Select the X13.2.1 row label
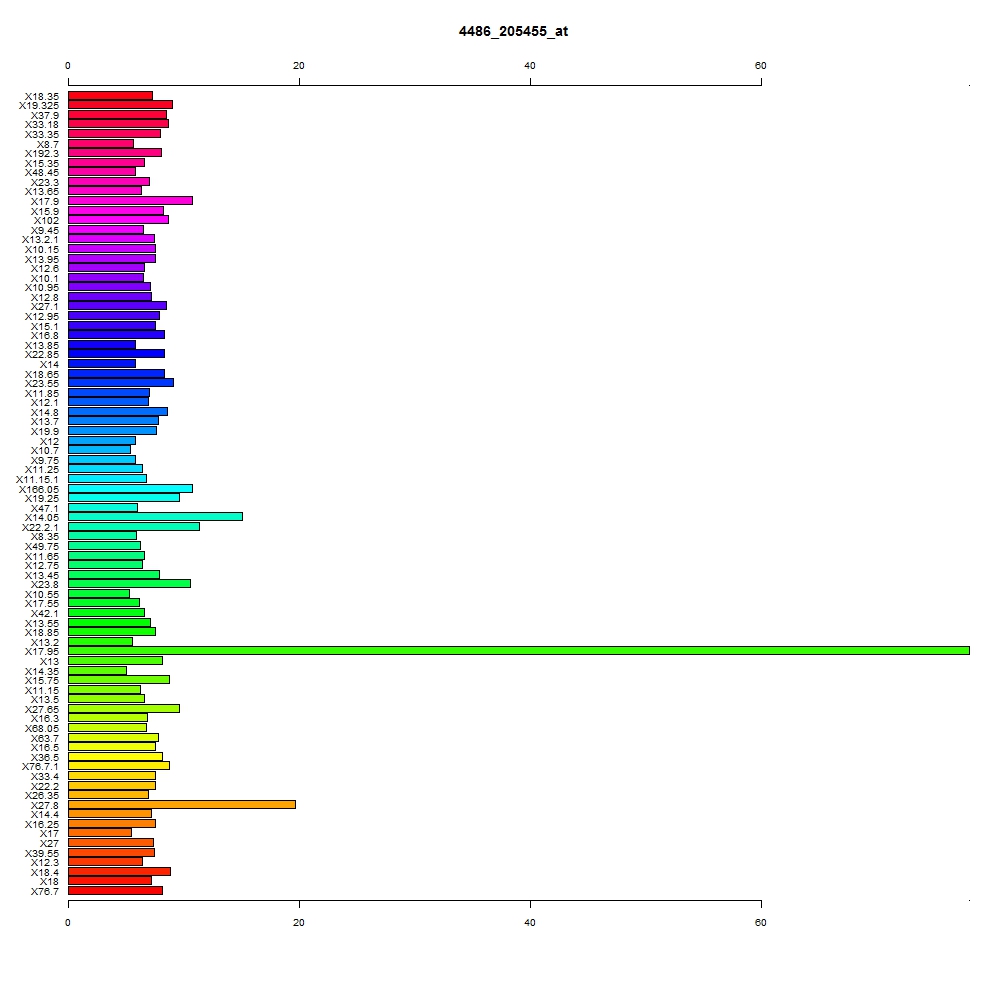1000x1000 pixels. coord(40,240)
